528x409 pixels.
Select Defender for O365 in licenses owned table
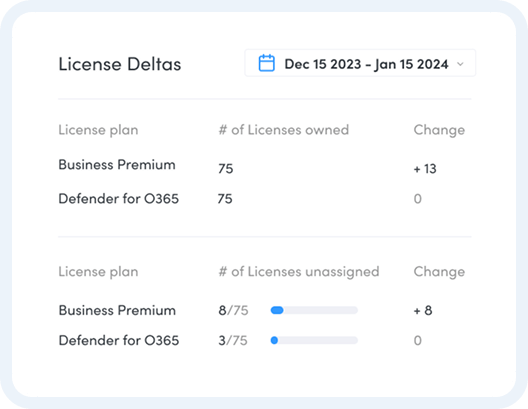[x=119, y=199]
